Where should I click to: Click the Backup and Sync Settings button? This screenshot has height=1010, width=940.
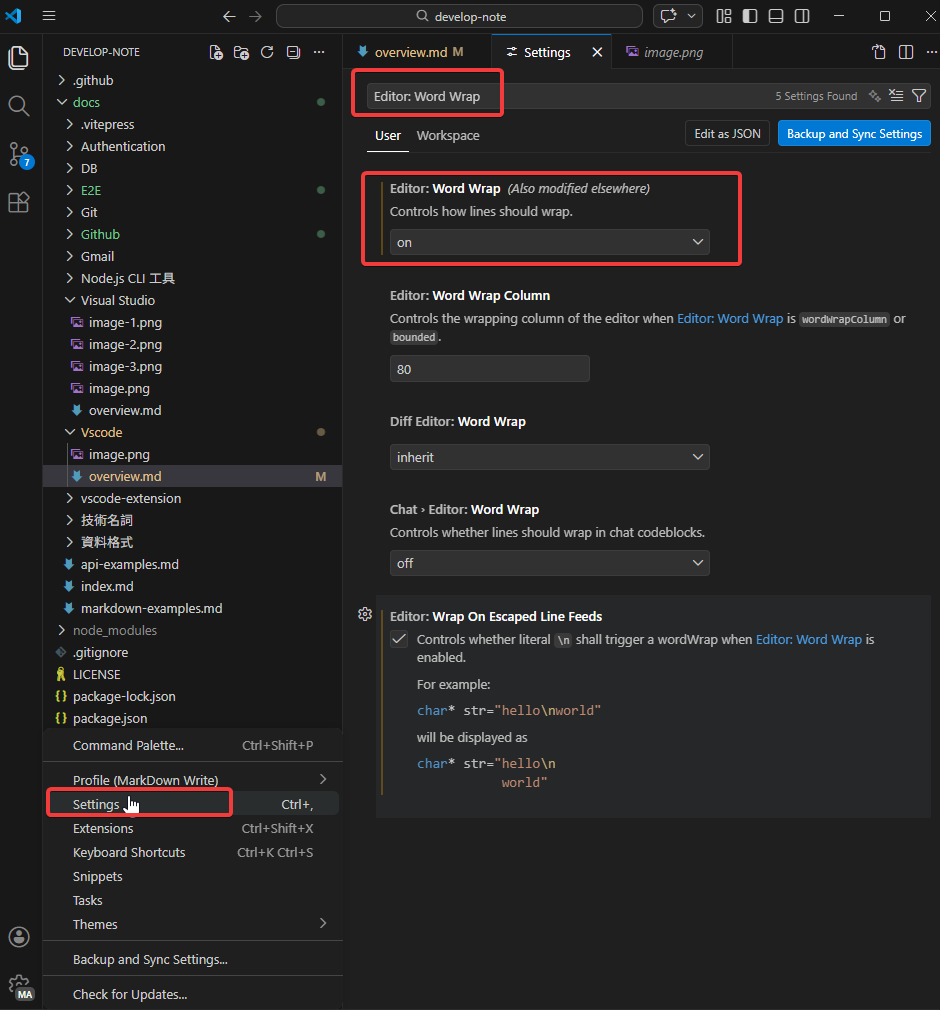click(x=854, y=134)
